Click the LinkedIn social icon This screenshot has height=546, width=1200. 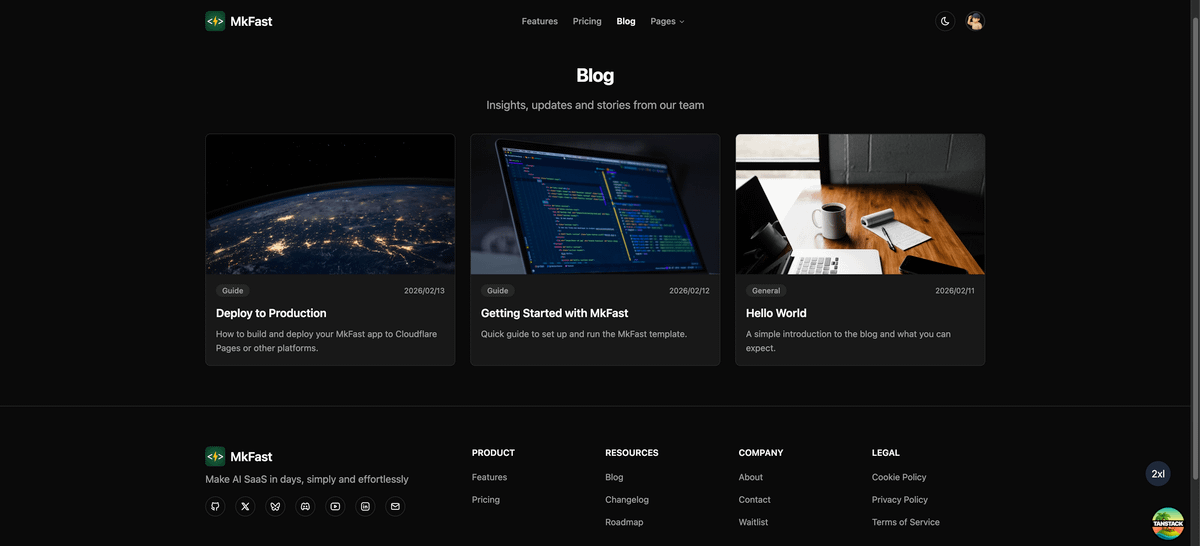coord(365,506)
